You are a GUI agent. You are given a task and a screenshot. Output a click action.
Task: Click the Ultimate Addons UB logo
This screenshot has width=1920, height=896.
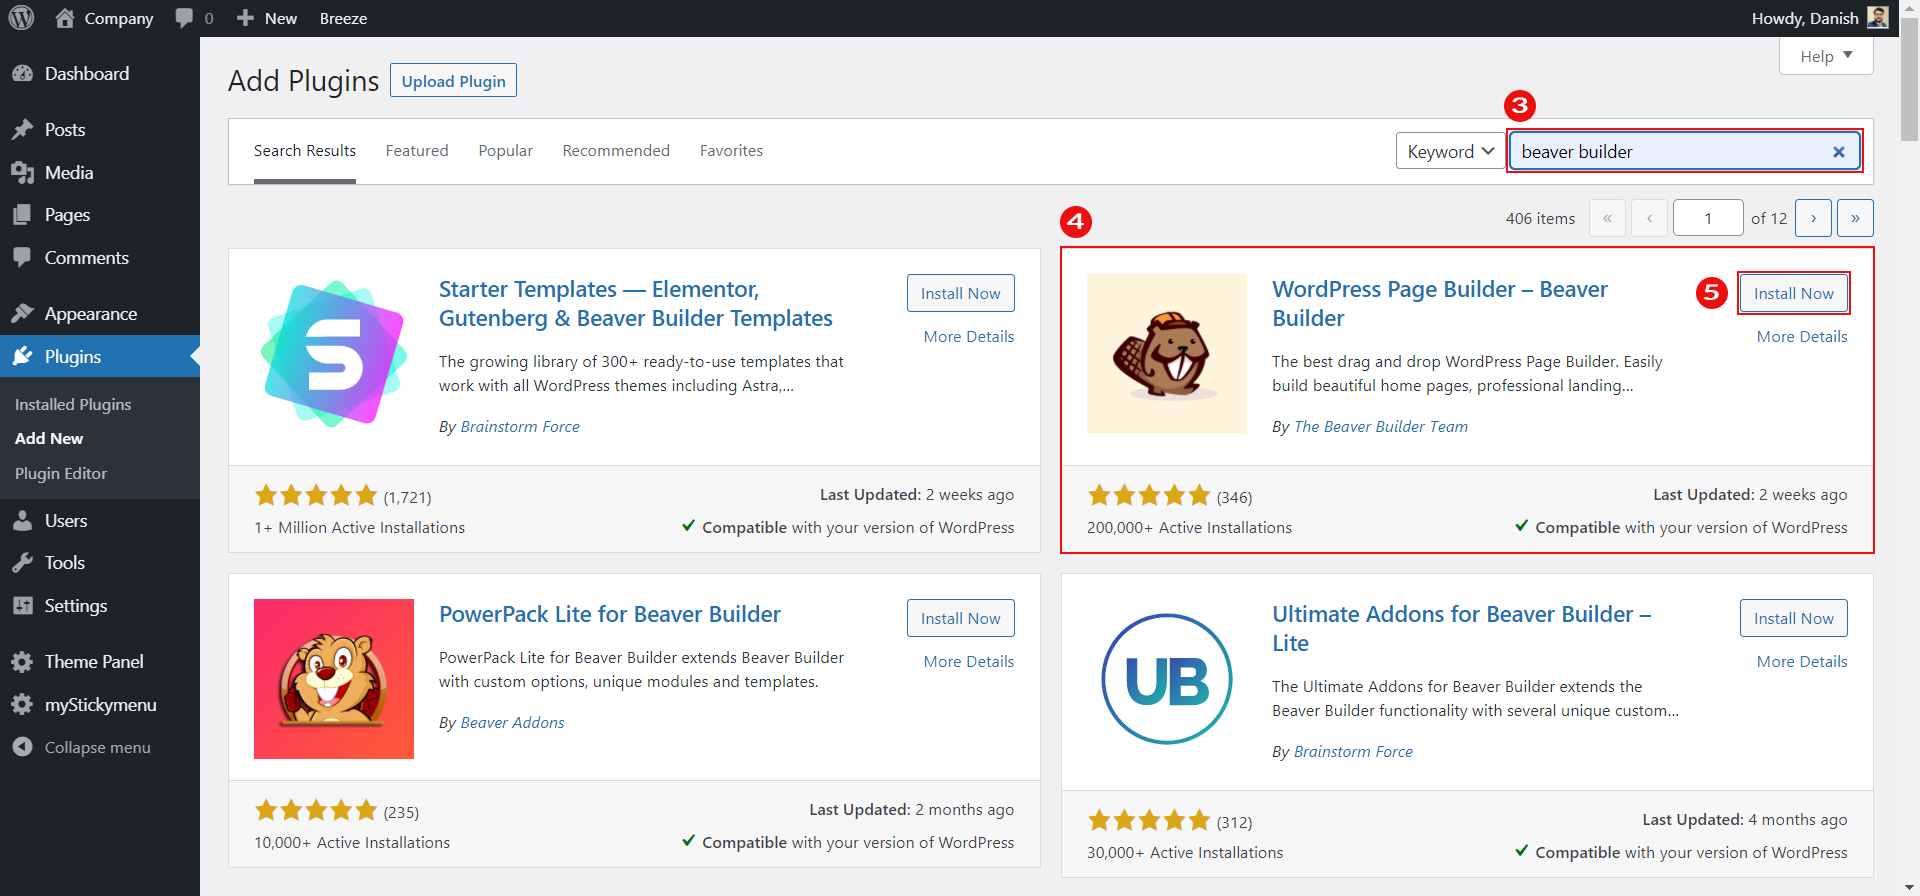coord(1167,679)
